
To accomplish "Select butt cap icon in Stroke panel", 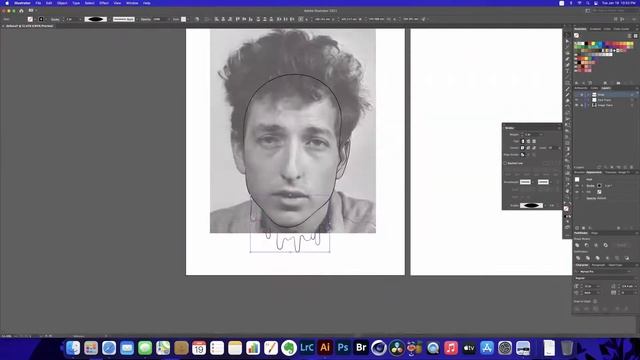I will click(x=523, y=141).
